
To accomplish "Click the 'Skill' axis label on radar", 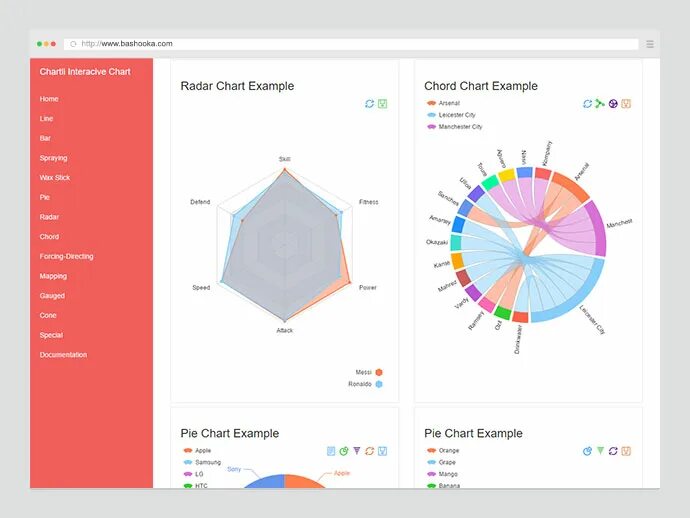I will (x=285, y=159).
